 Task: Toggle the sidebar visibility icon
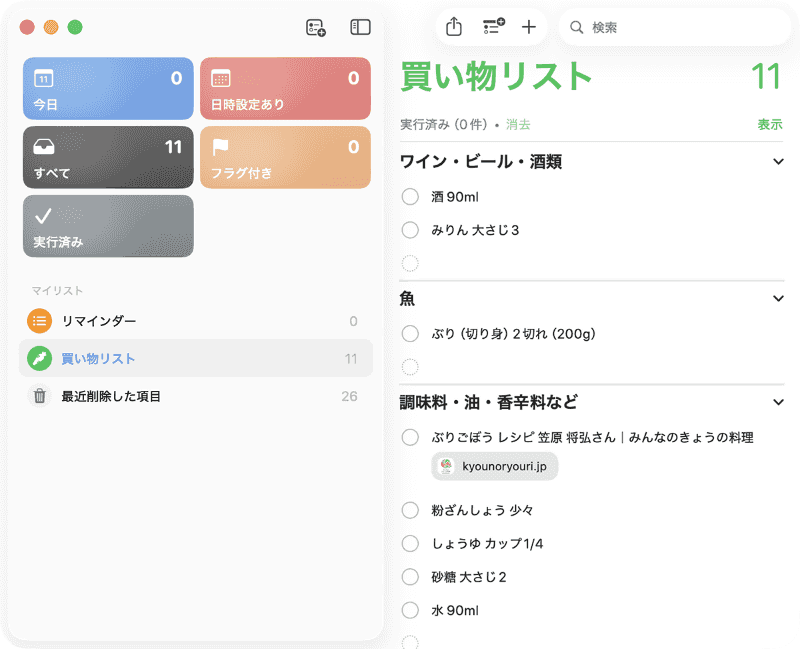click(x=359, y=27)
